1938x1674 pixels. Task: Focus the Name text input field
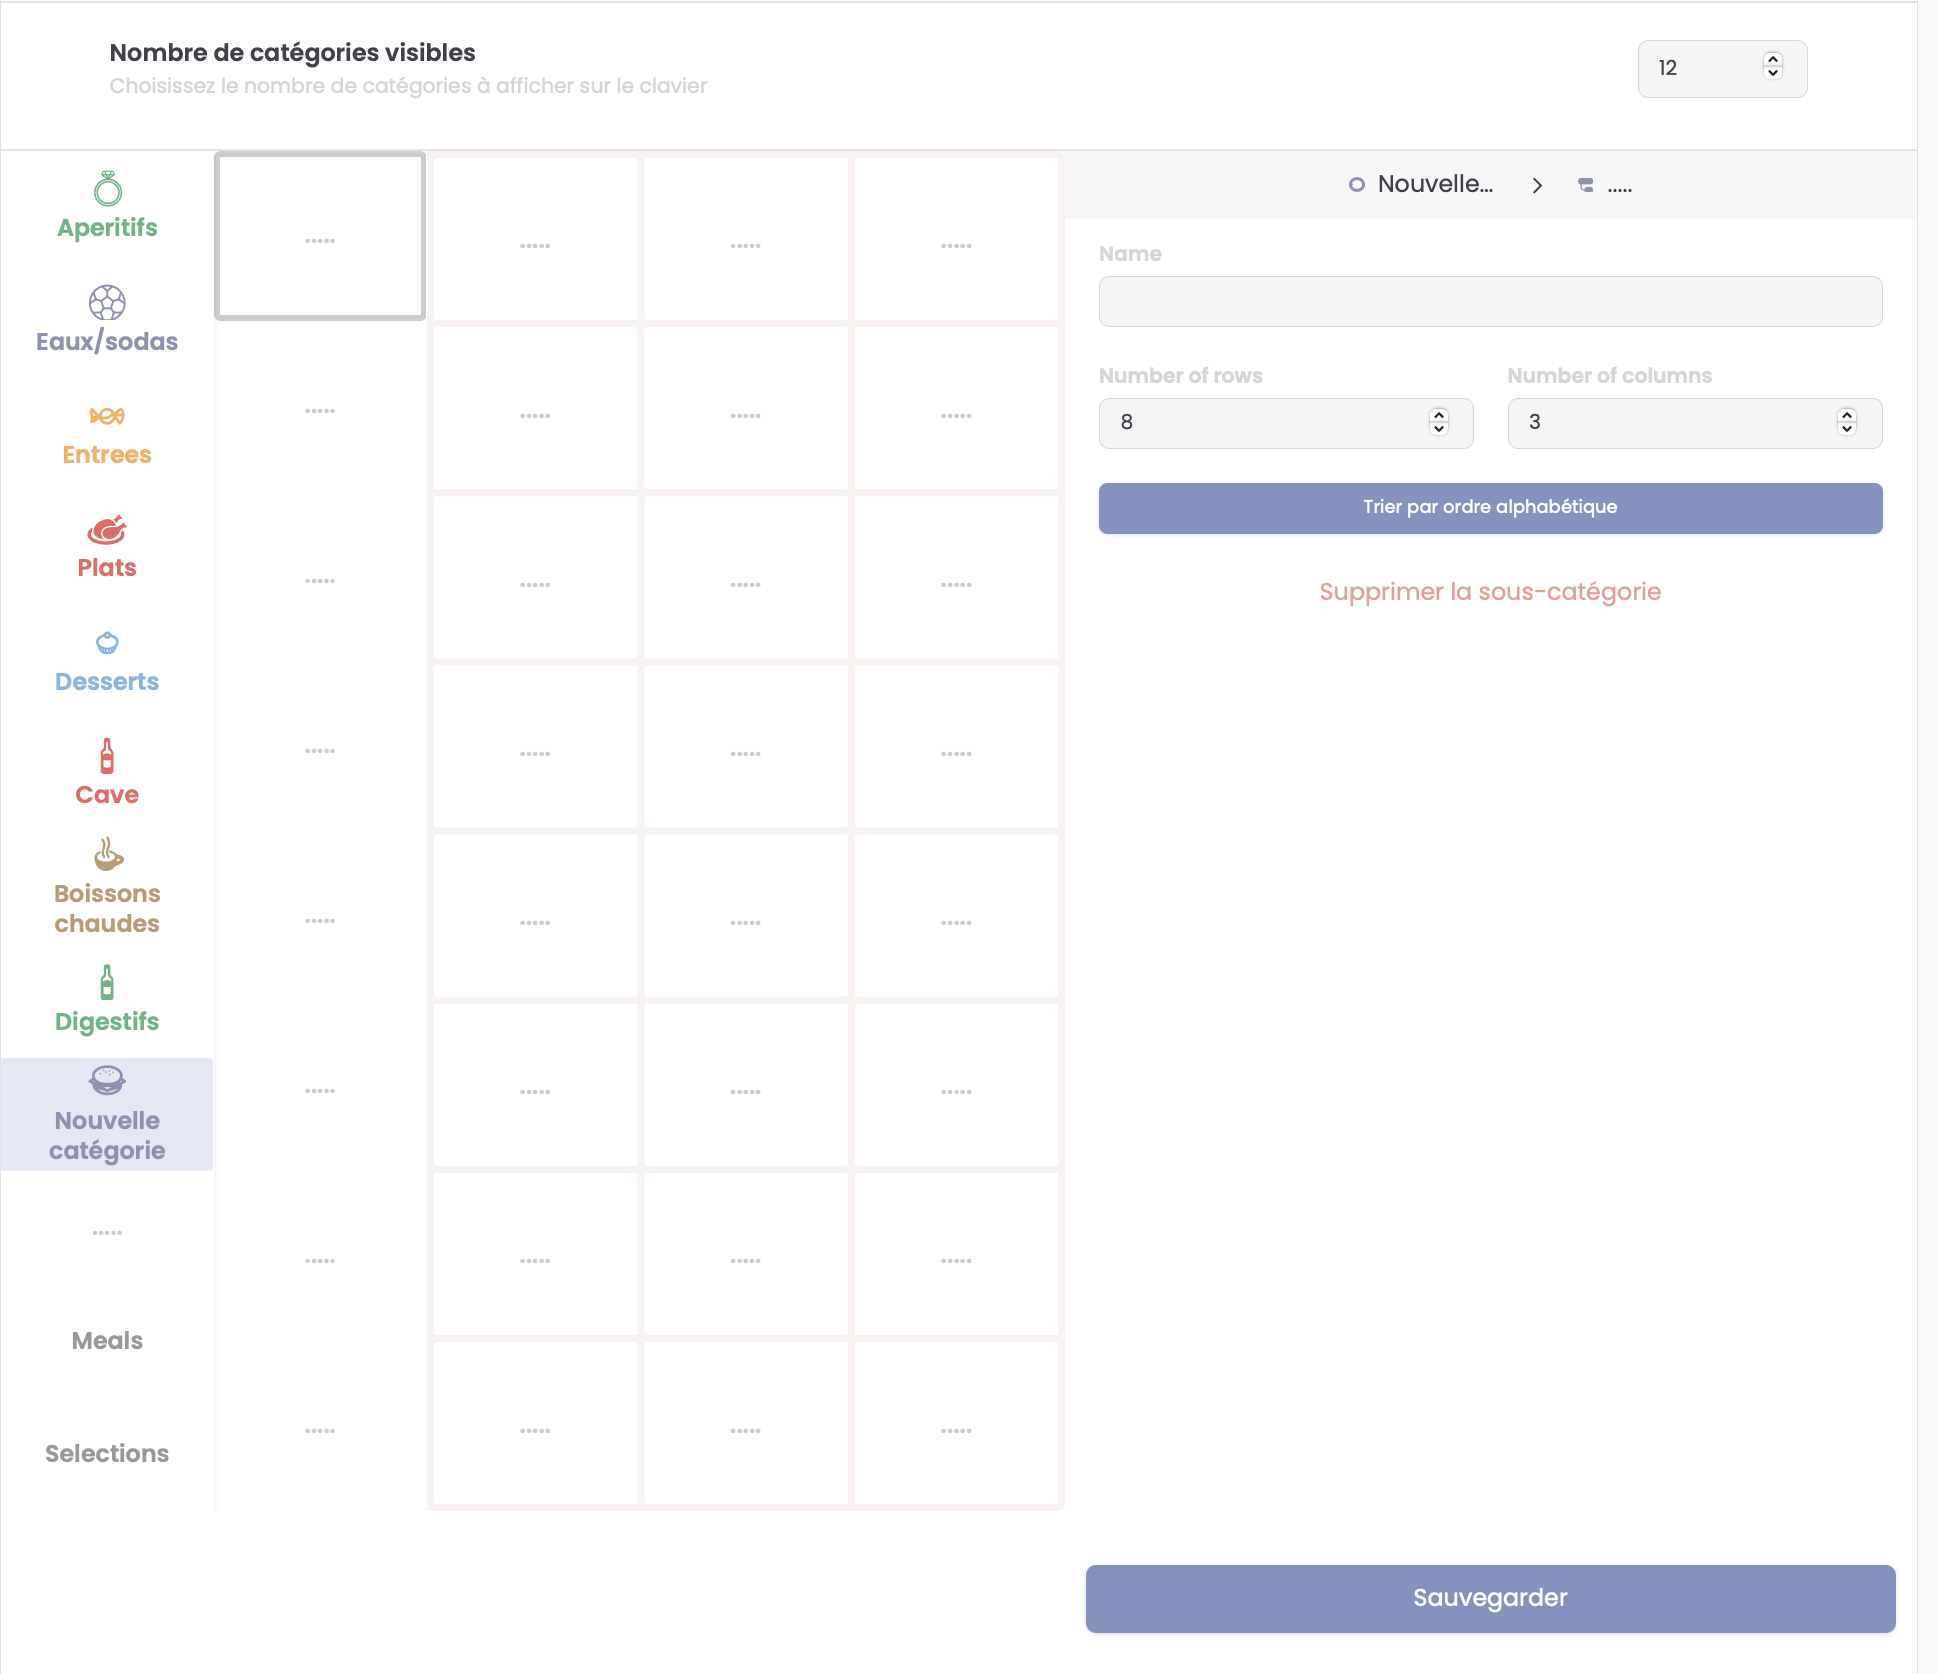[x=1489, y=302]
